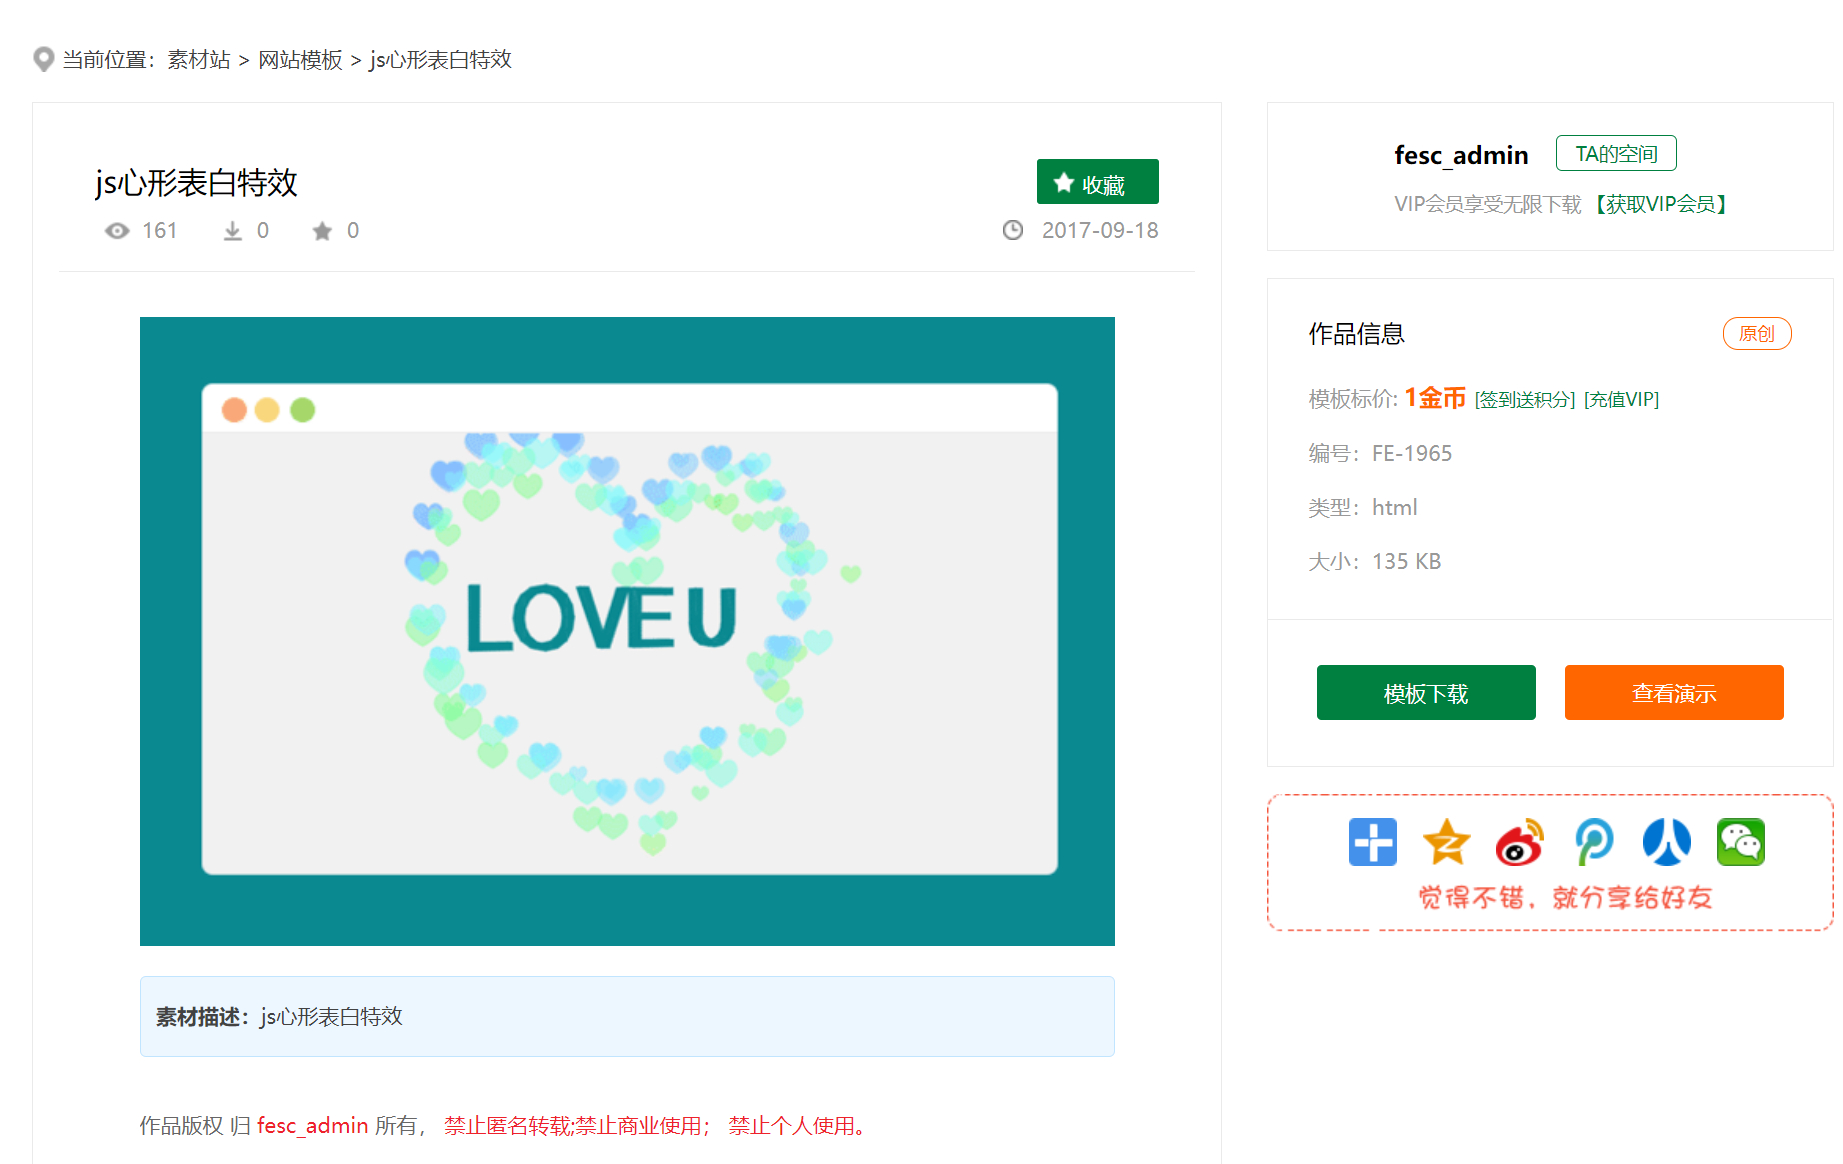The height and width of the screenshot is (1164, 1843).
Task: Click the green 收藏 favorite button
Action: [x=1097, y=182]
